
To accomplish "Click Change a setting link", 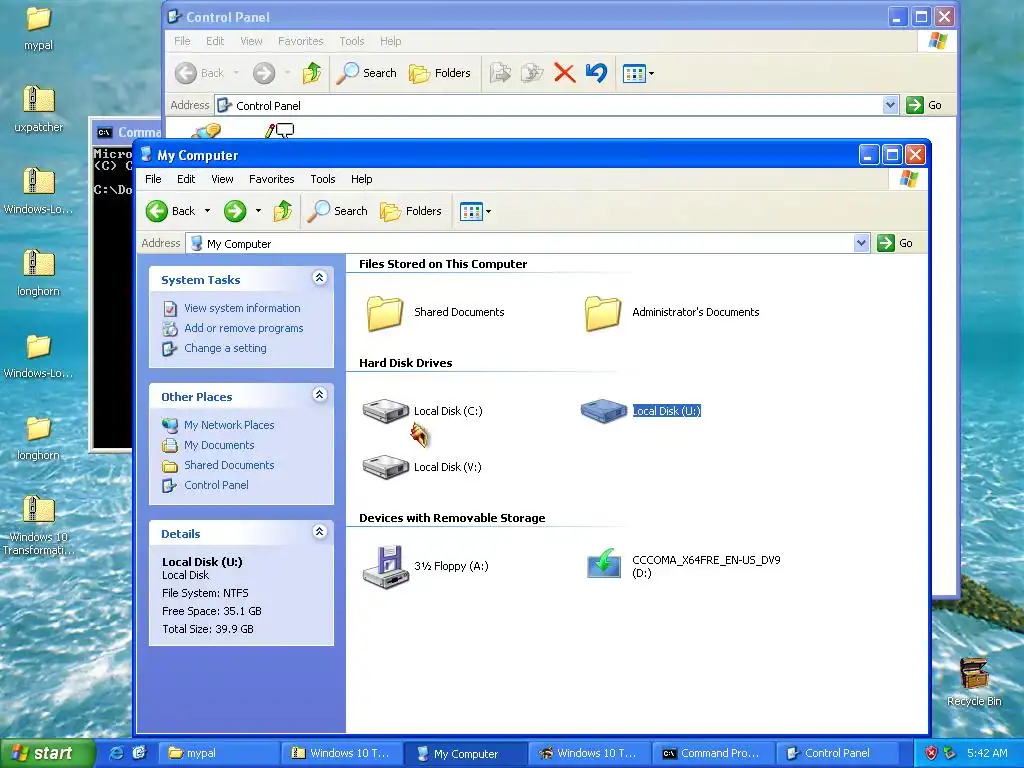I will [225, 348].
